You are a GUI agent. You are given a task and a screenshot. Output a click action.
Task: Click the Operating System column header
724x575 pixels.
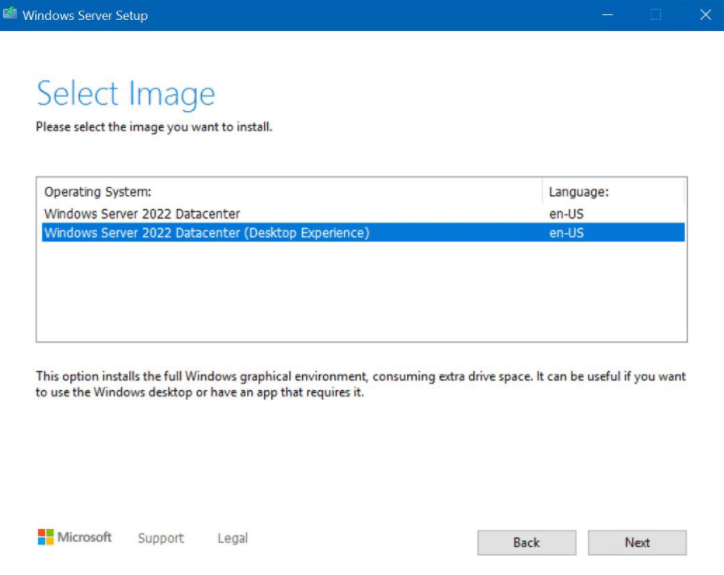(x=98, y=191)
